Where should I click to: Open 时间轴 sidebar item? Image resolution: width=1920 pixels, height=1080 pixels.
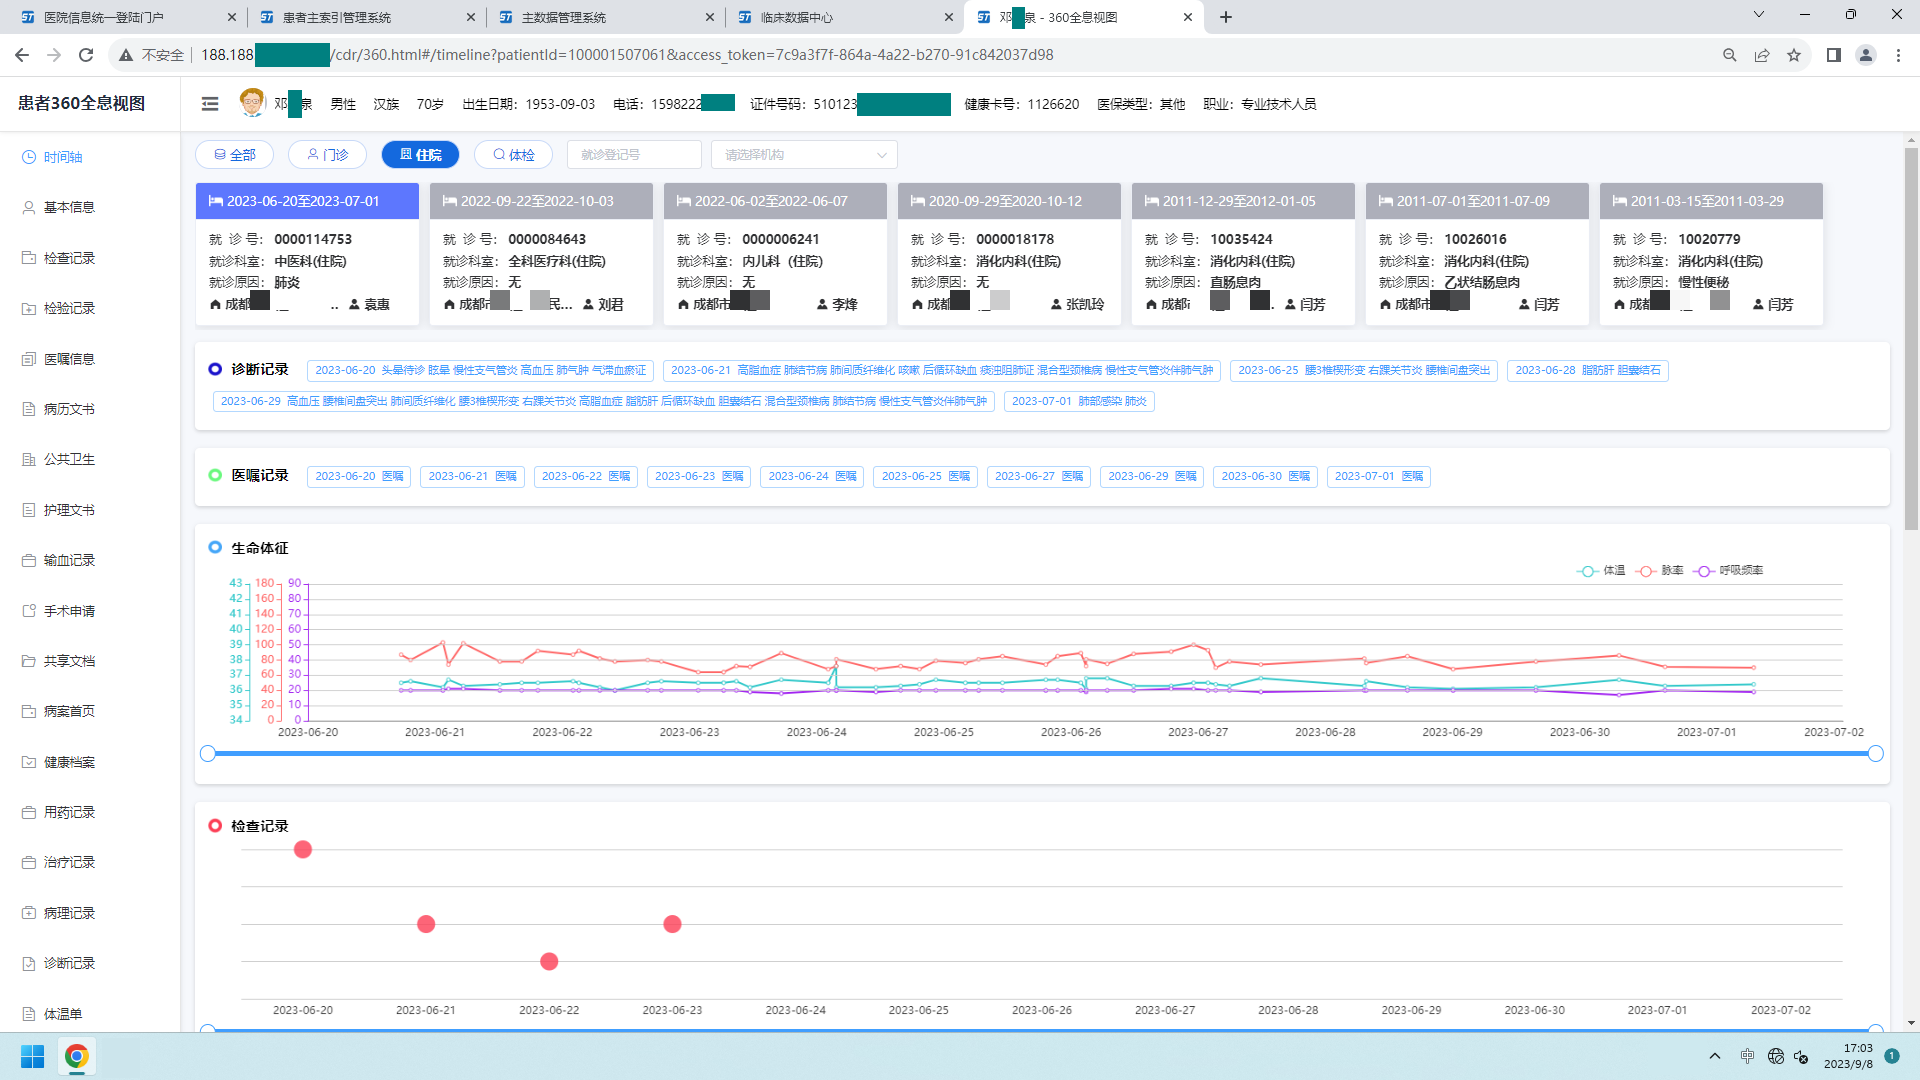point(62,157)
